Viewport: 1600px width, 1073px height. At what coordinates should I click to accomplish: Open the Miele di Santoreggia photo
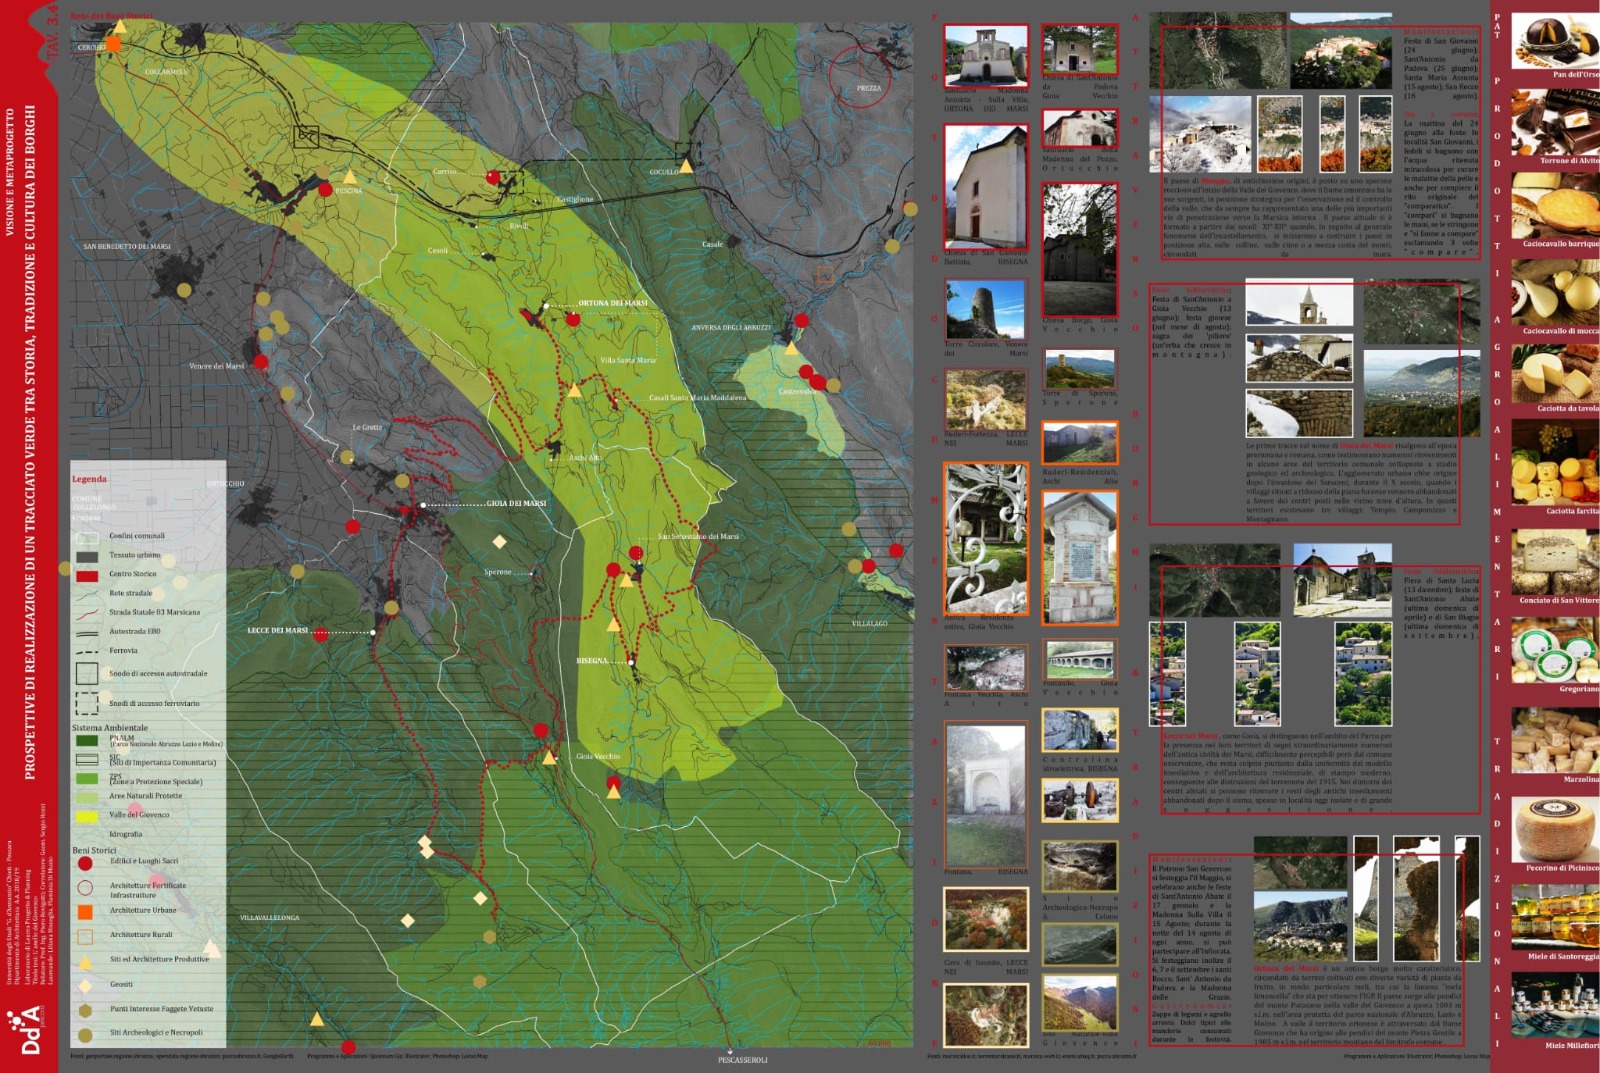(x=1555, y=917)
